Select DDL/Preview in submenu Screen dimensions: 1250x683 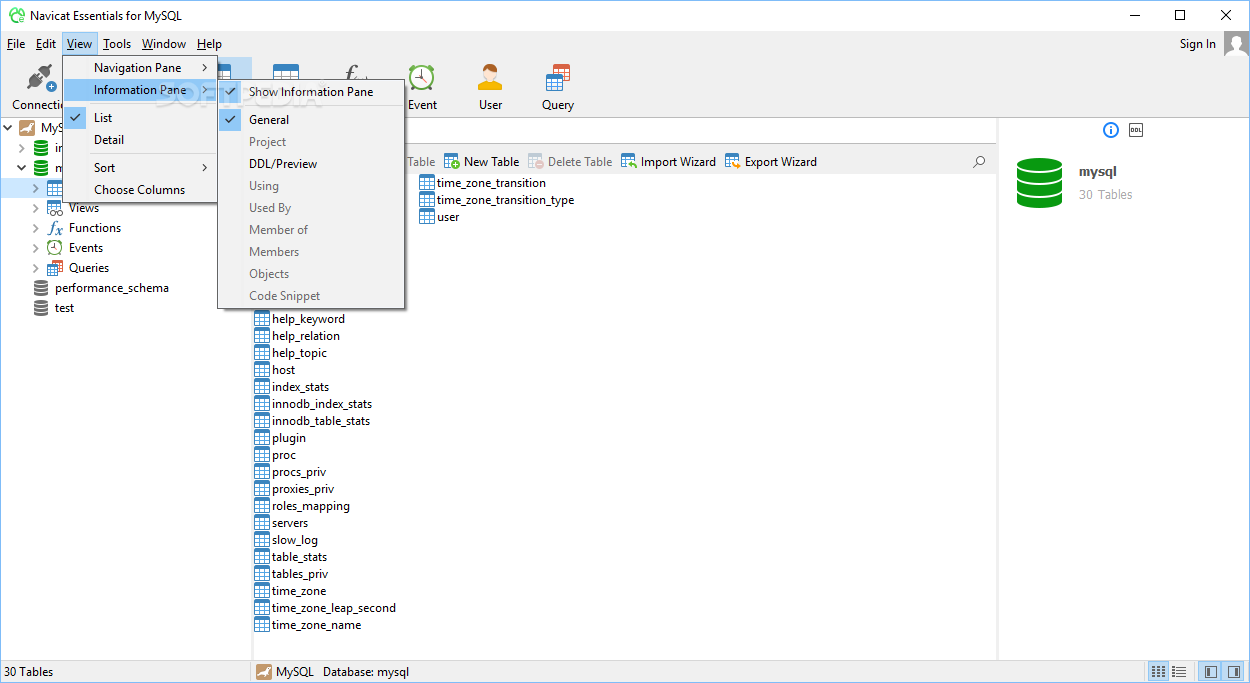click(311, 164)
